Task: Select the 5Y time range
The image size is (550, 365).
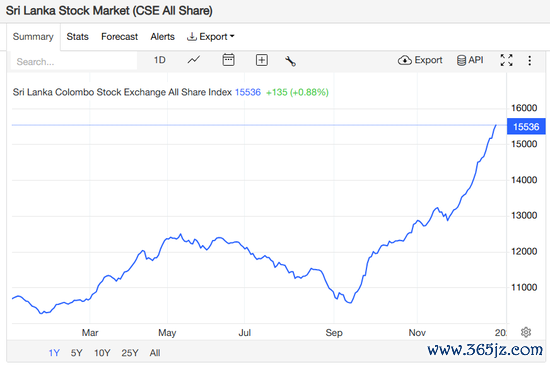Action: click(76, 353)
